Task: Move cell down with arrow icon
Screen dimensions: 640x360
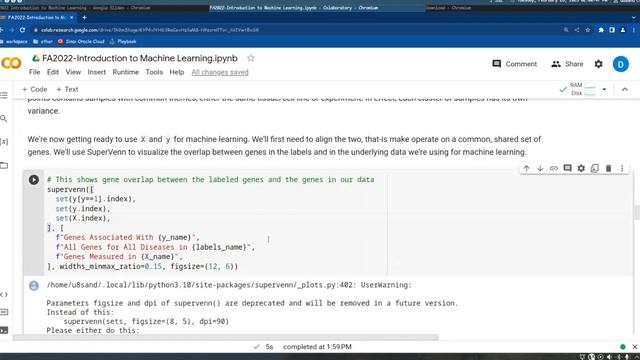Action: (540, 168)
